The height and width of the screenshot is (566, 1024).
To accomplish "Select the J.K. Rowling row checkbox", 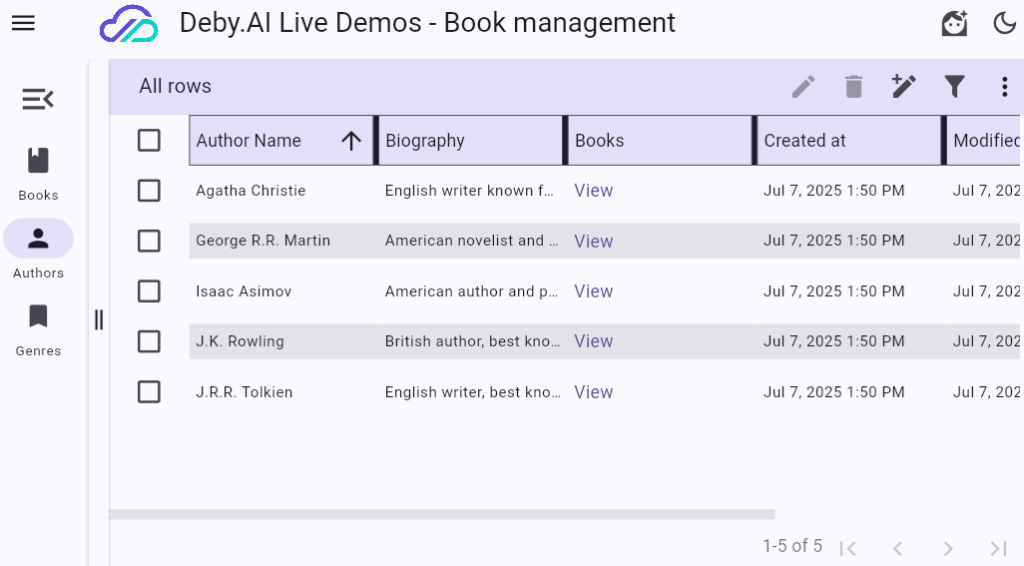I will coord(149,341).
